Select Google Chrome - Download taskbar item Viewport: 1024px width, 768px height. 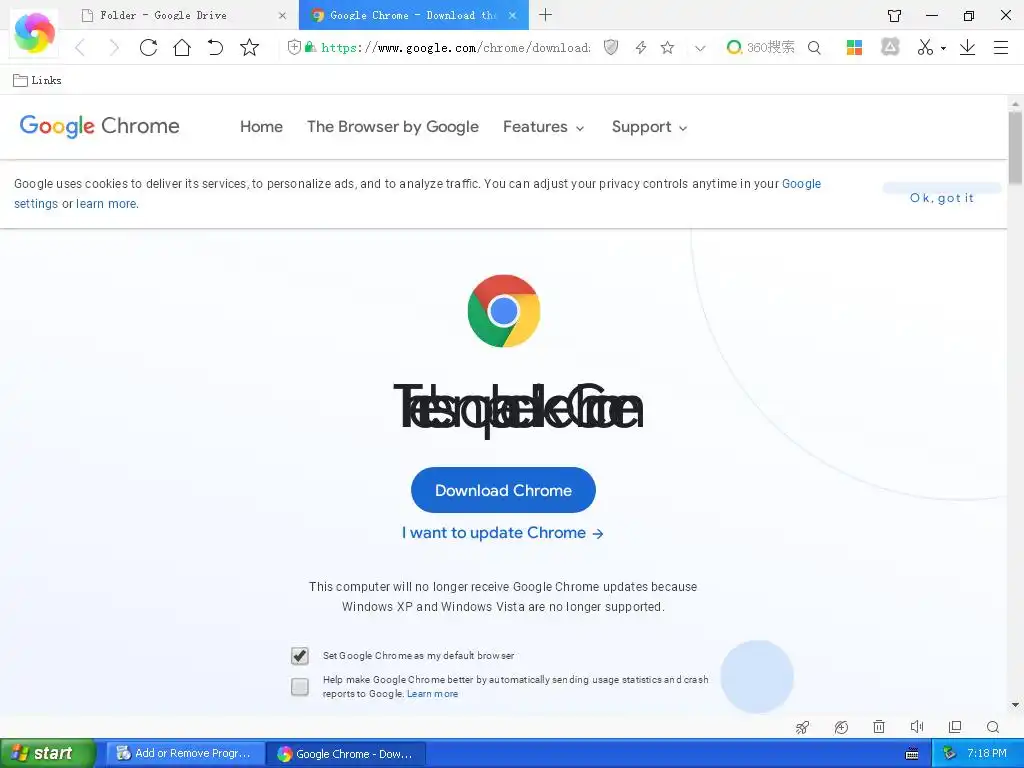coord(346,754)
